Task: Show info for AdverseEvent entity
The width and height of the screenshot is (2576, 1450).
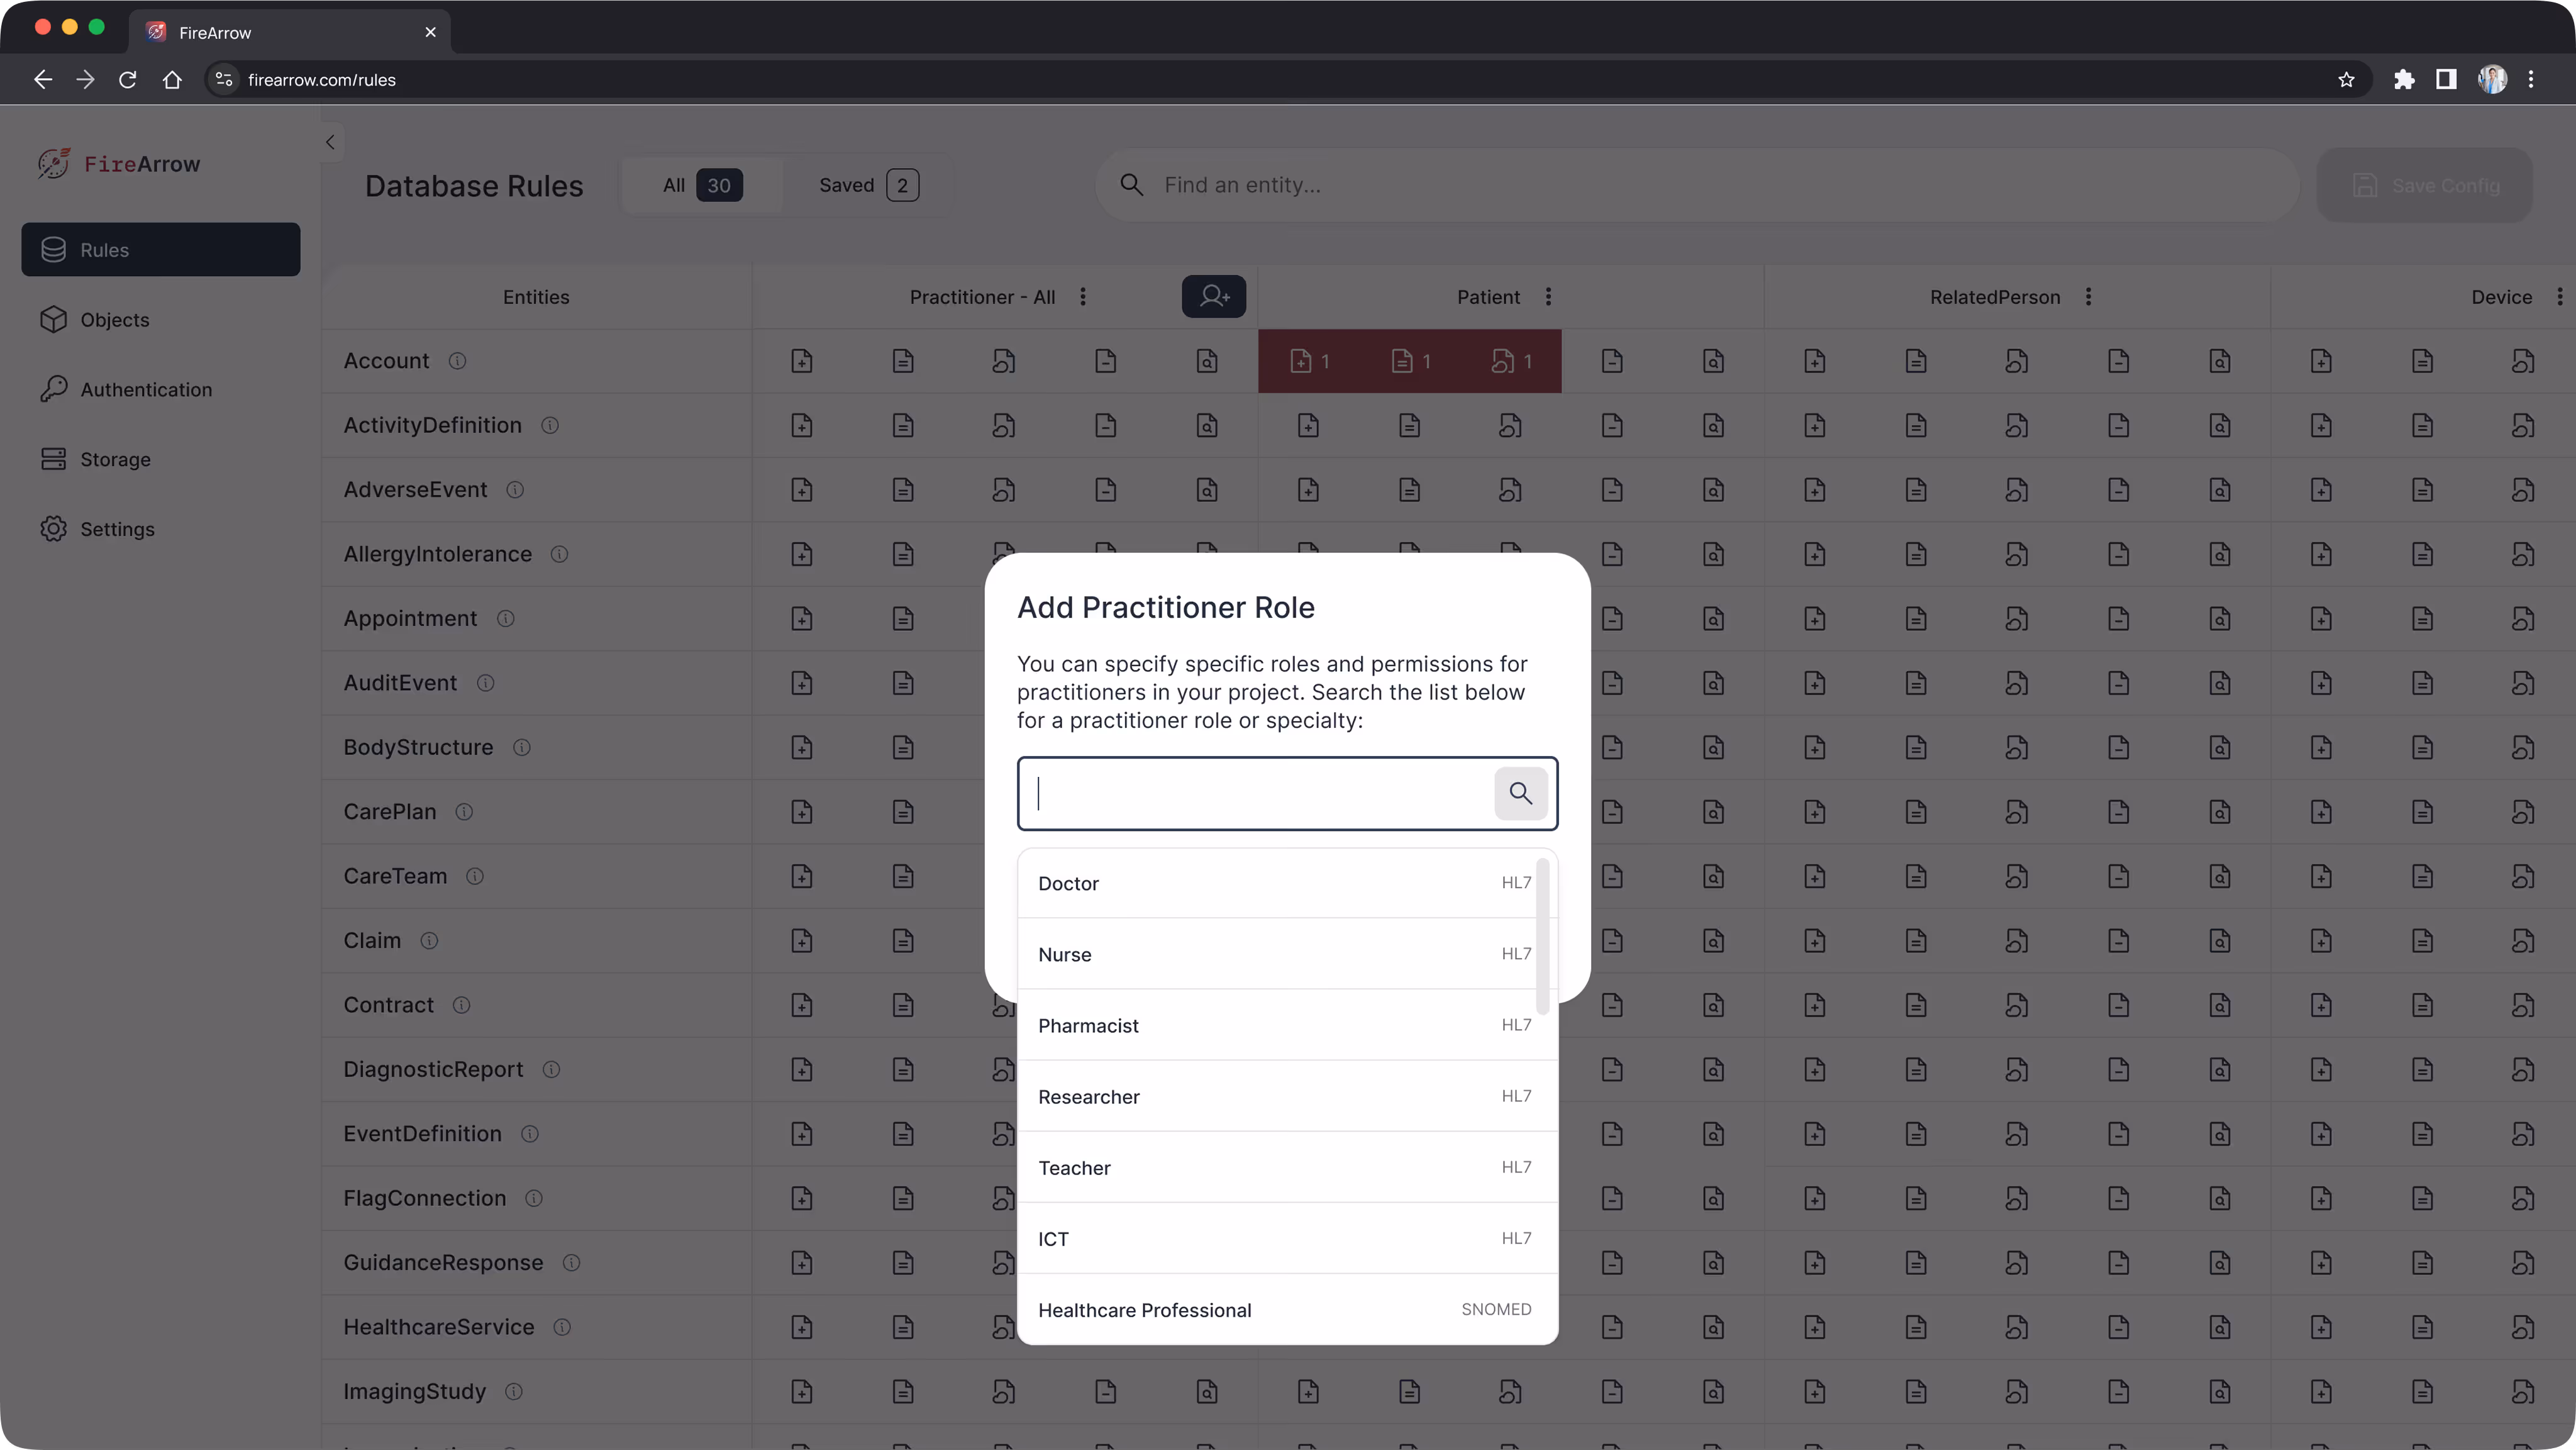Action: pyautogui.click(x=515, y=490)
